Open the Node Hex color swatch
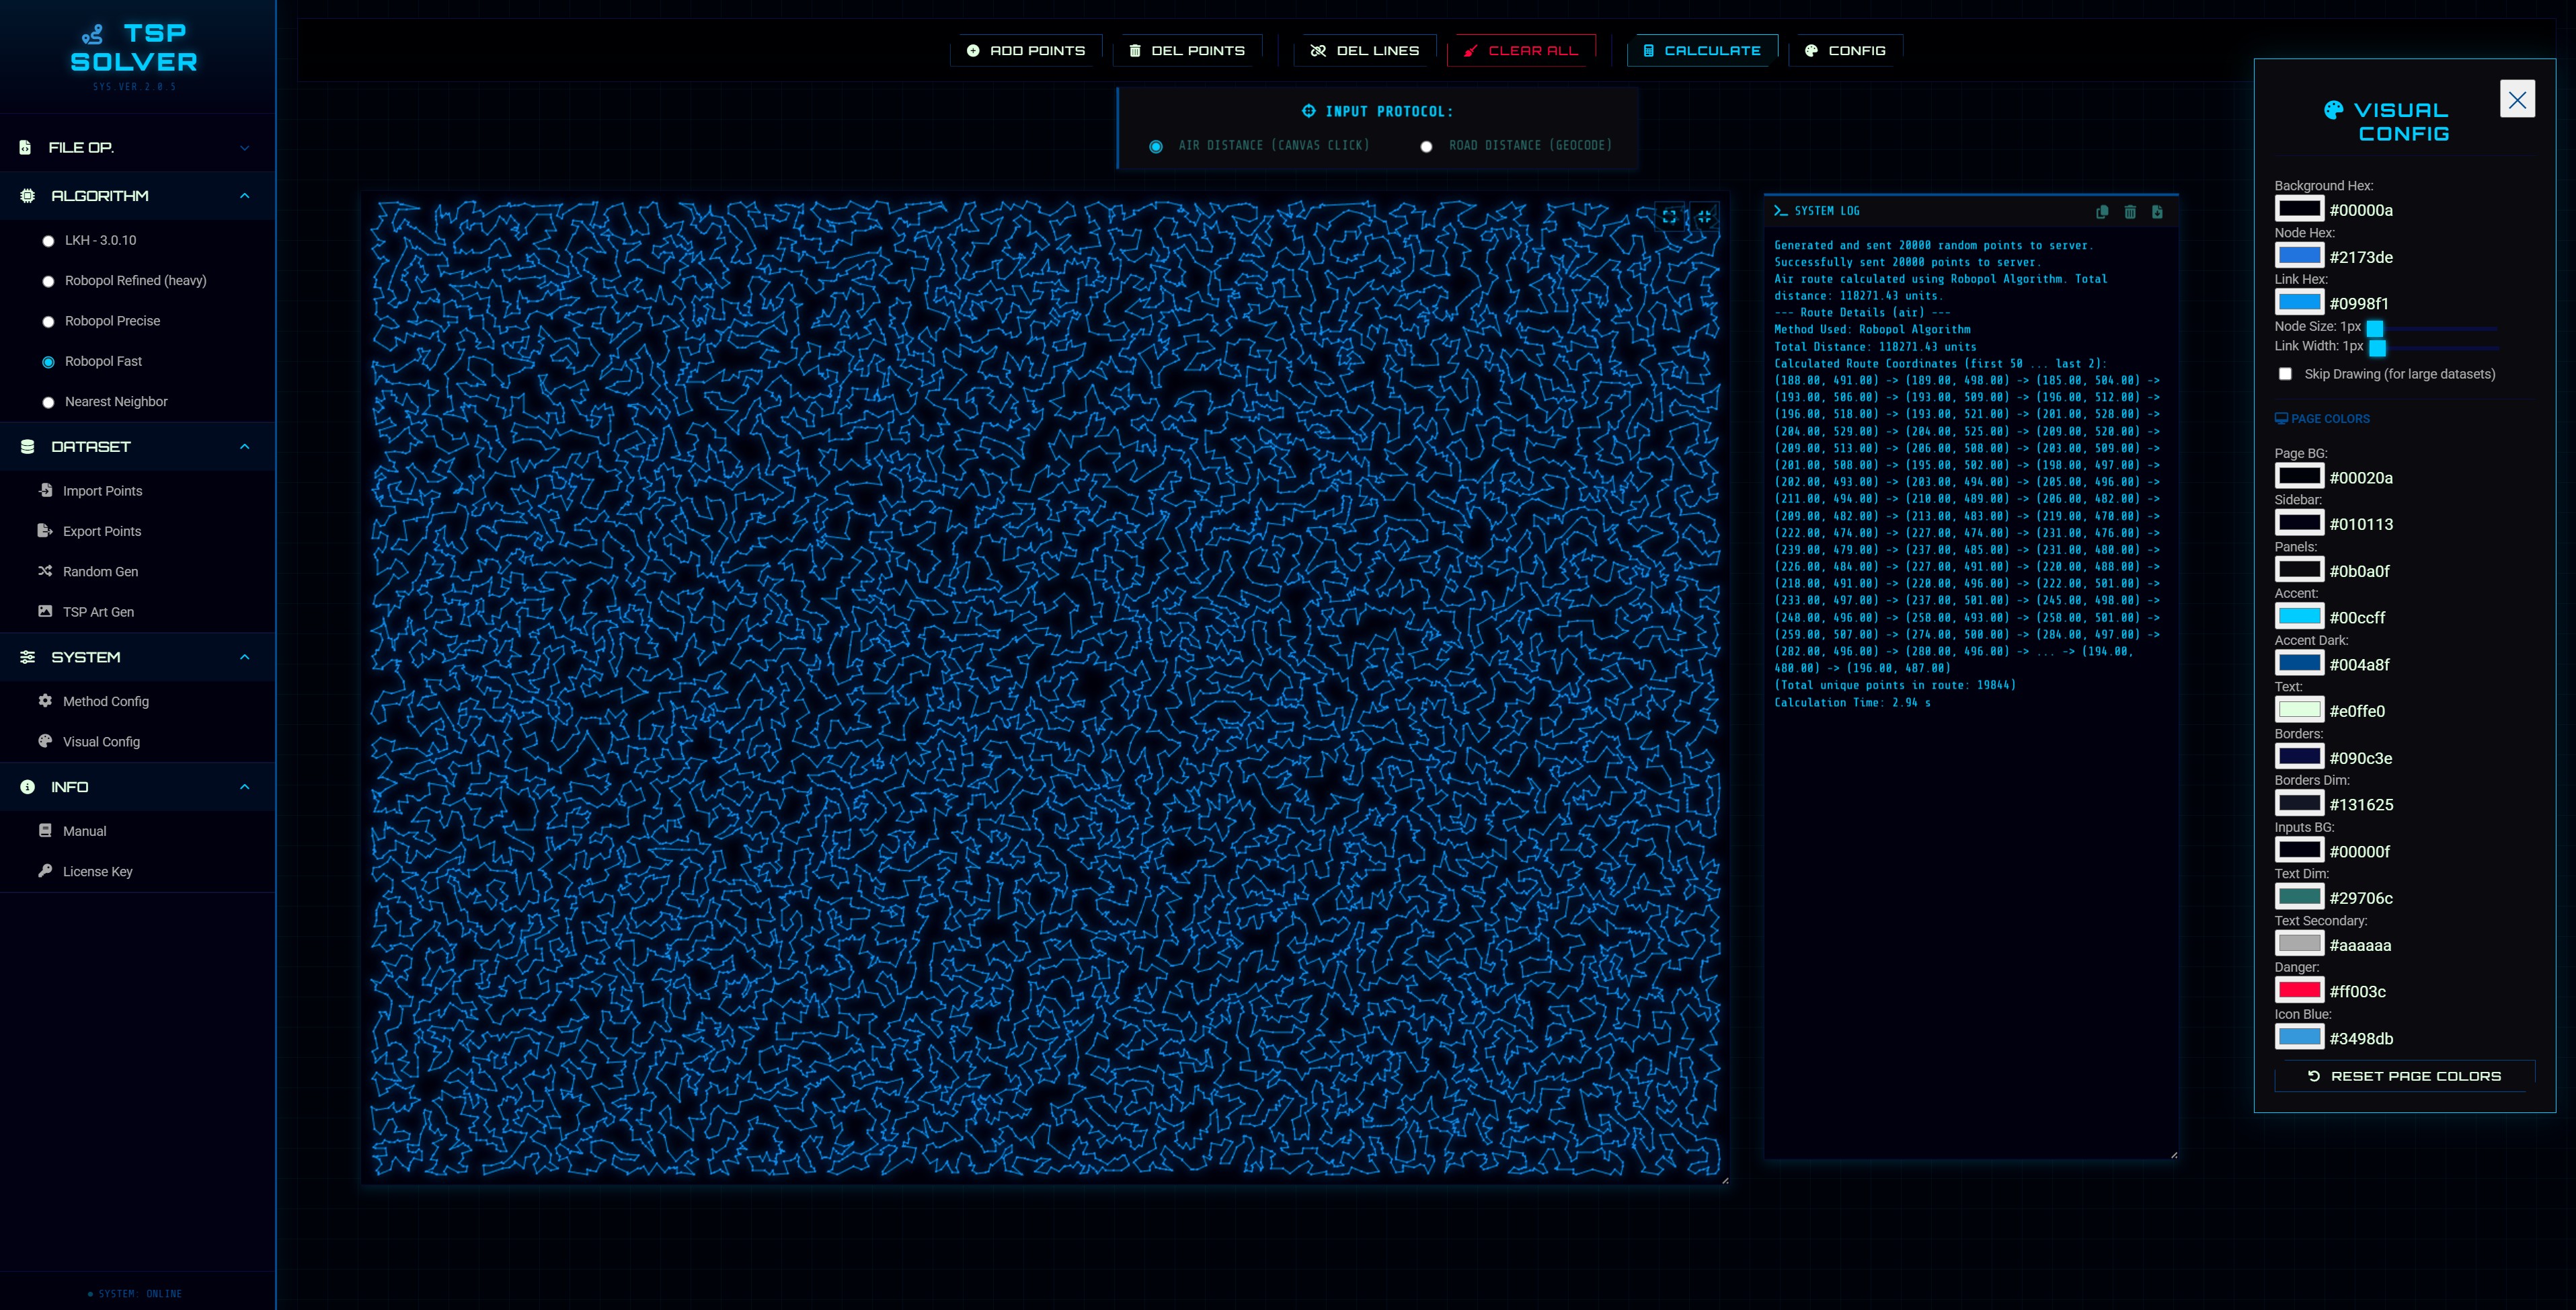2576x1310 pixels. 2298,256
